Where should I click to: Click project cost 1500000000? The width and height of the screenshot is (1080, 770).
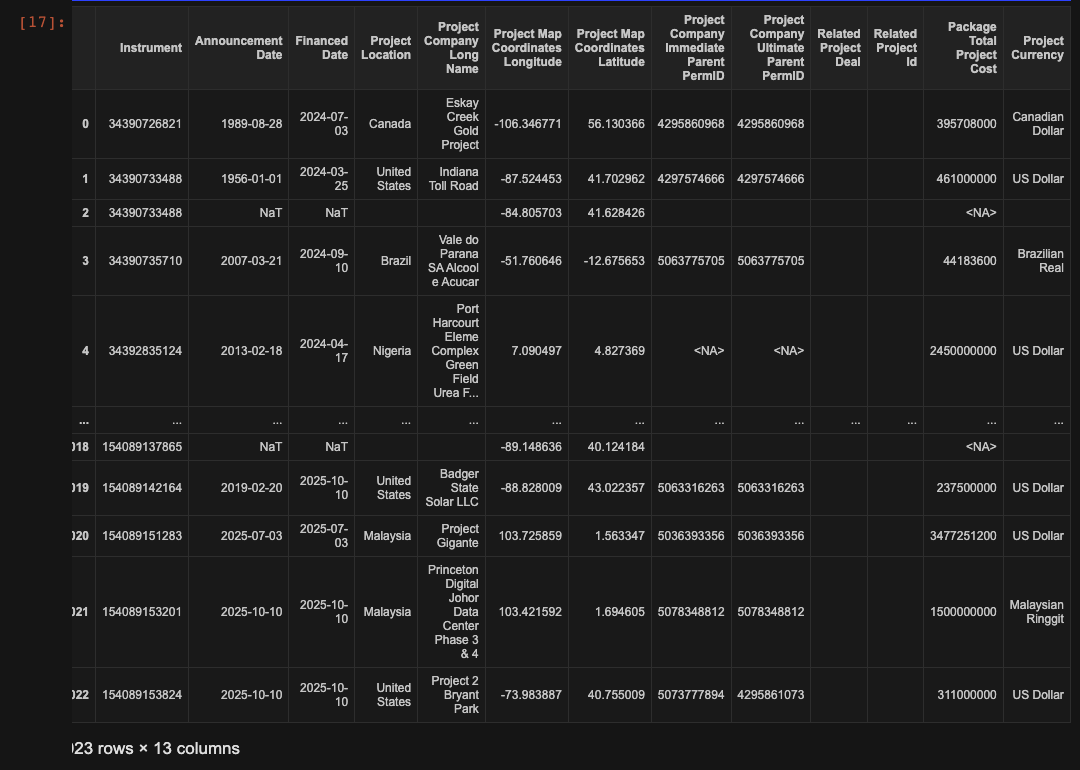coord(963,612)
